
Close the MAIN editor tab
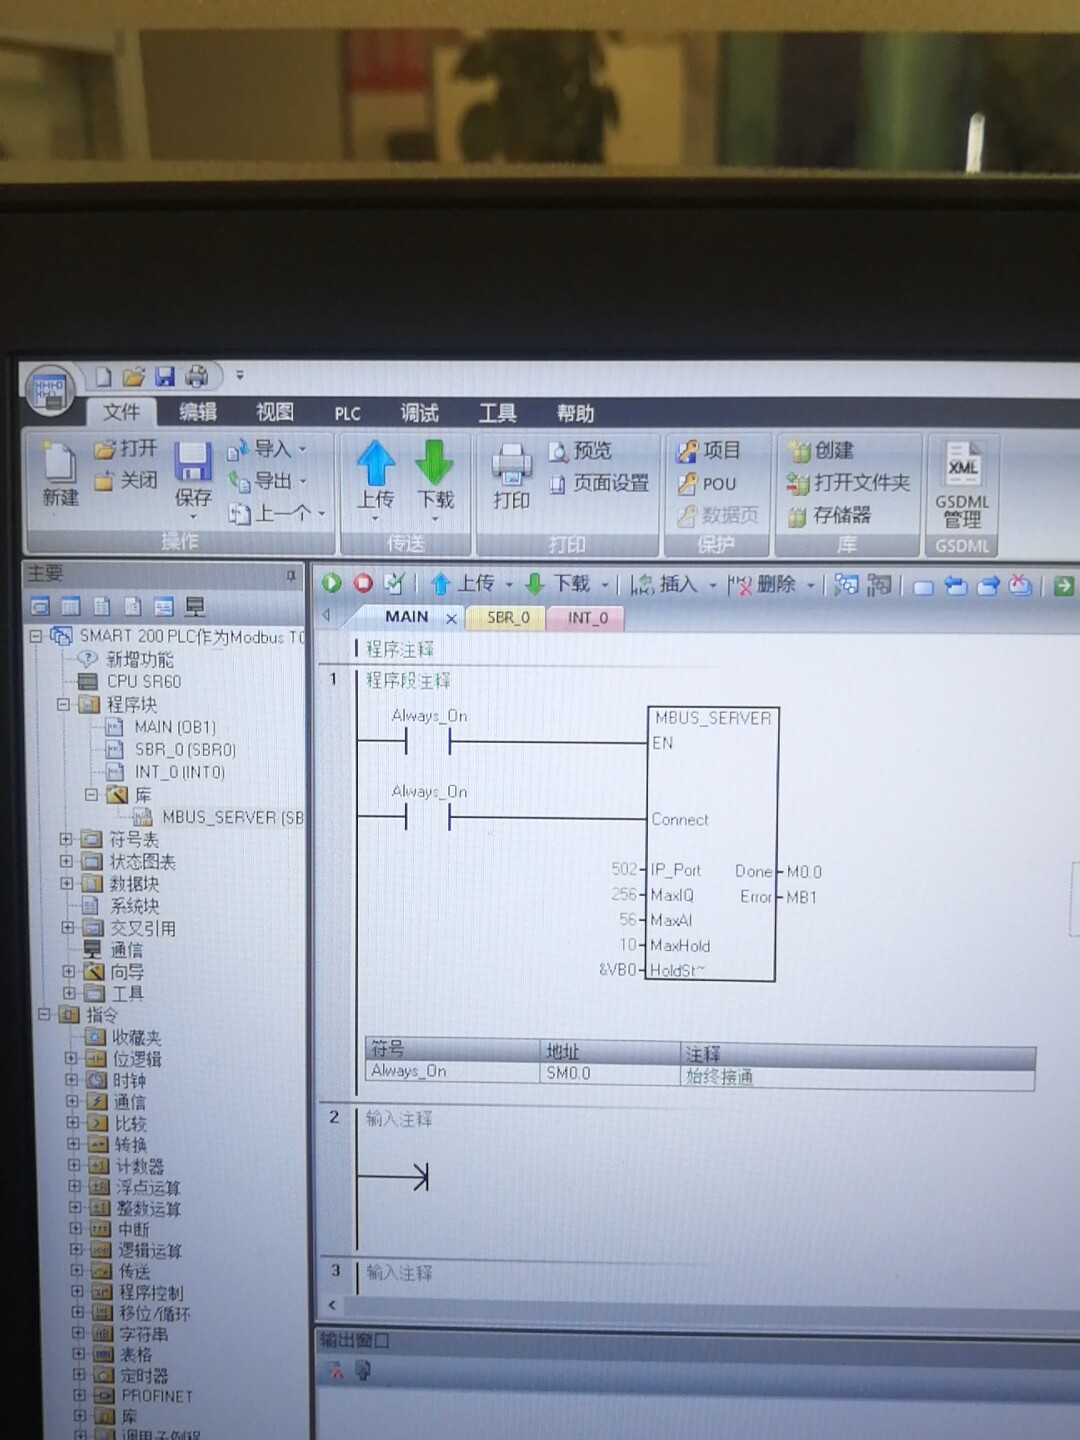451,619
